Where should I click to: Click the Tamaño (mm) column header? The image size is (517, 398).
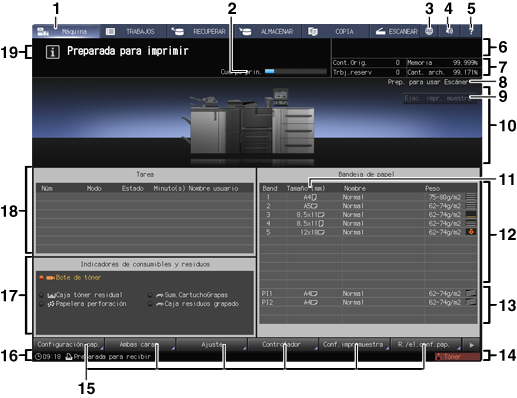point(306,188)
